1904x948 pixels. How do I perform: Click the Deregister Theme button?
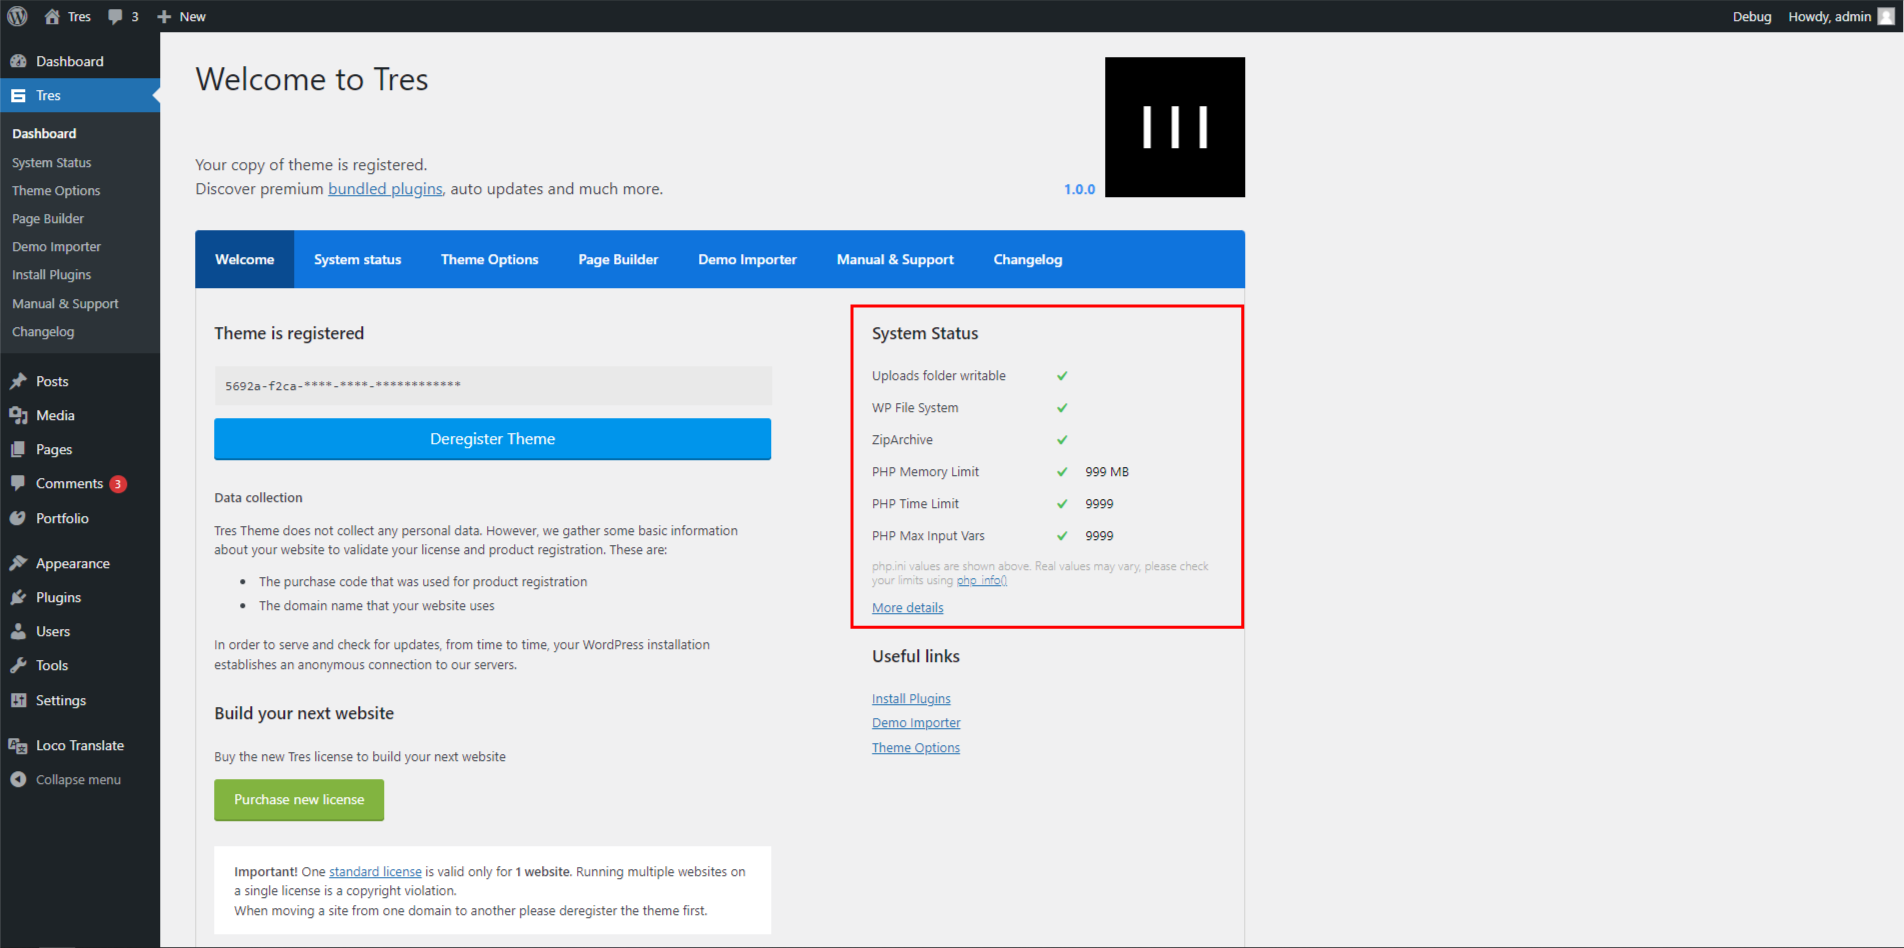[x=492, y=439]
